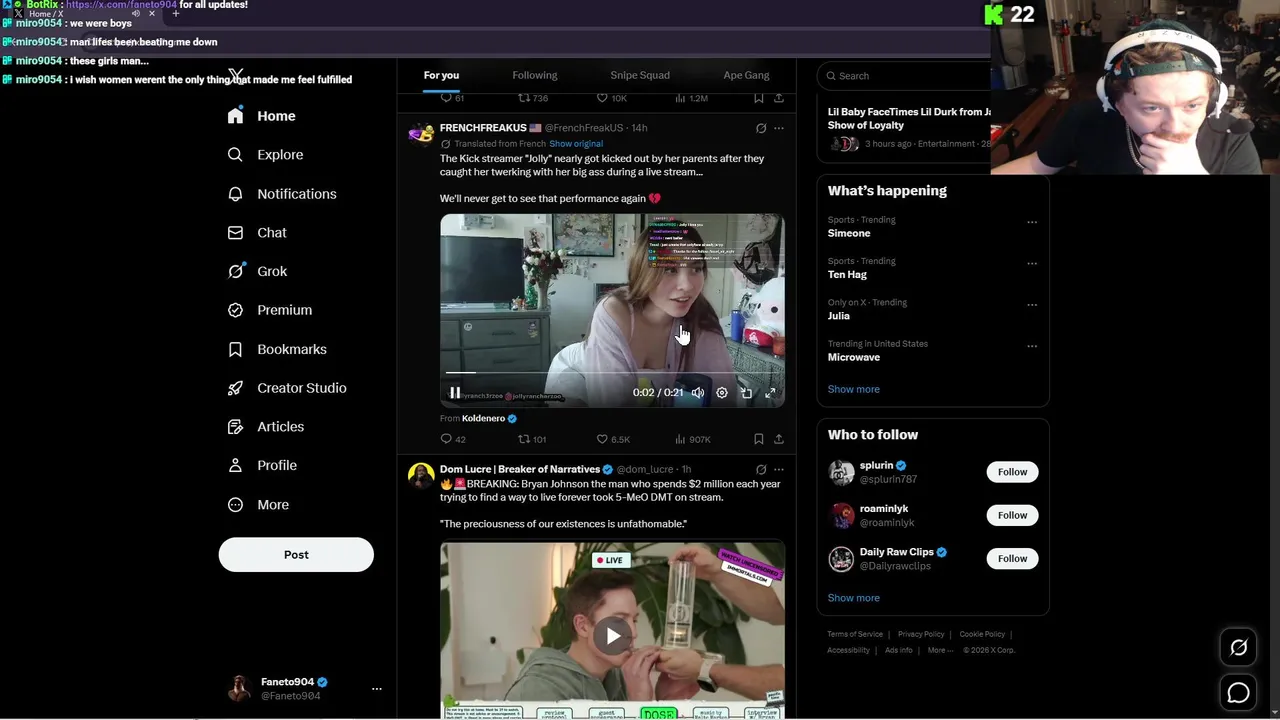Viewport: 1280px width, 720px height.
Task: Follow splurin account
Action: [x=1012, y=472]
